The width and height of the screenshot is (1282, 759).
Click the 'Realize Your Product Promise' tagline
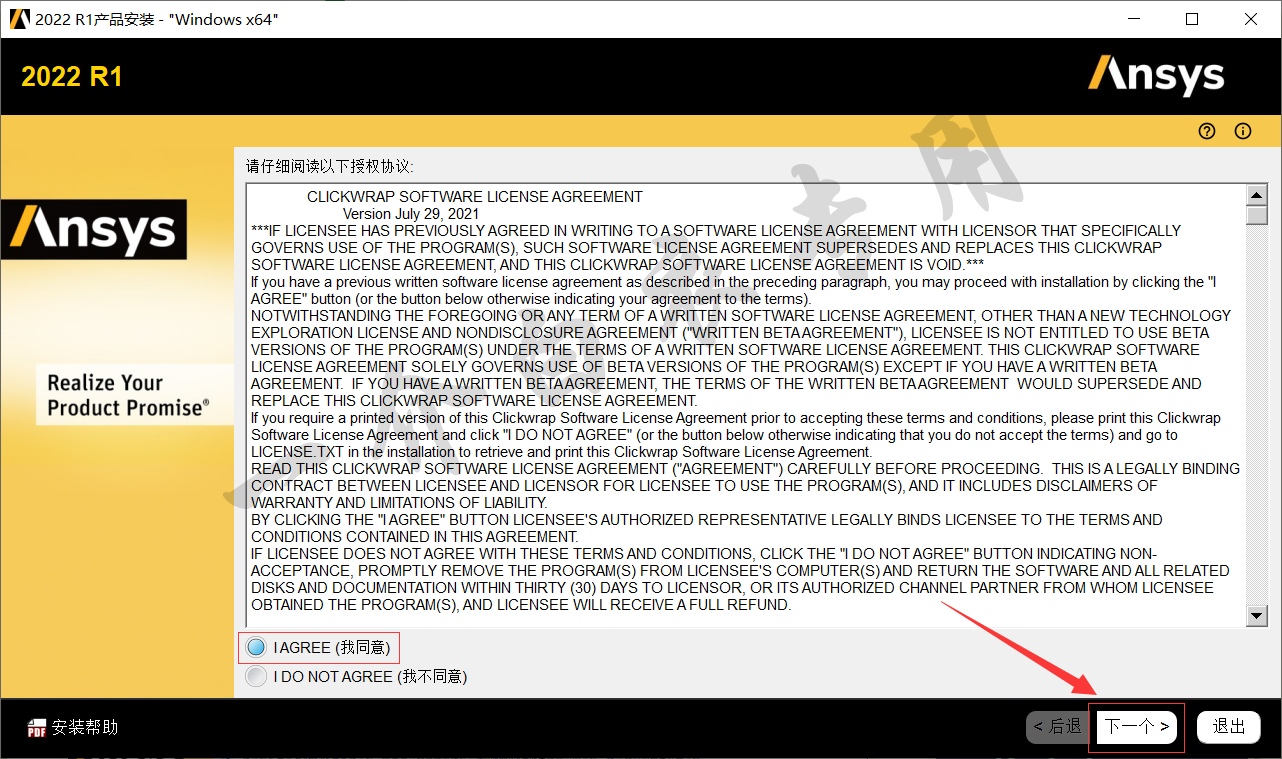click(x=129, y=395)
